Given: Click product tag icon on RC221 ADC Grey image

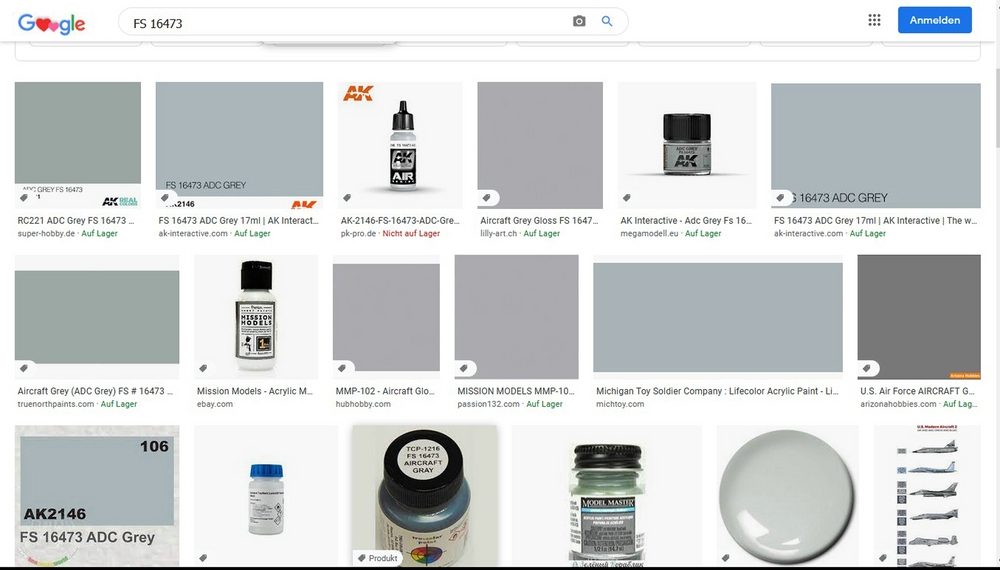Looking at the screenshot, I should (x=24, y=198).
